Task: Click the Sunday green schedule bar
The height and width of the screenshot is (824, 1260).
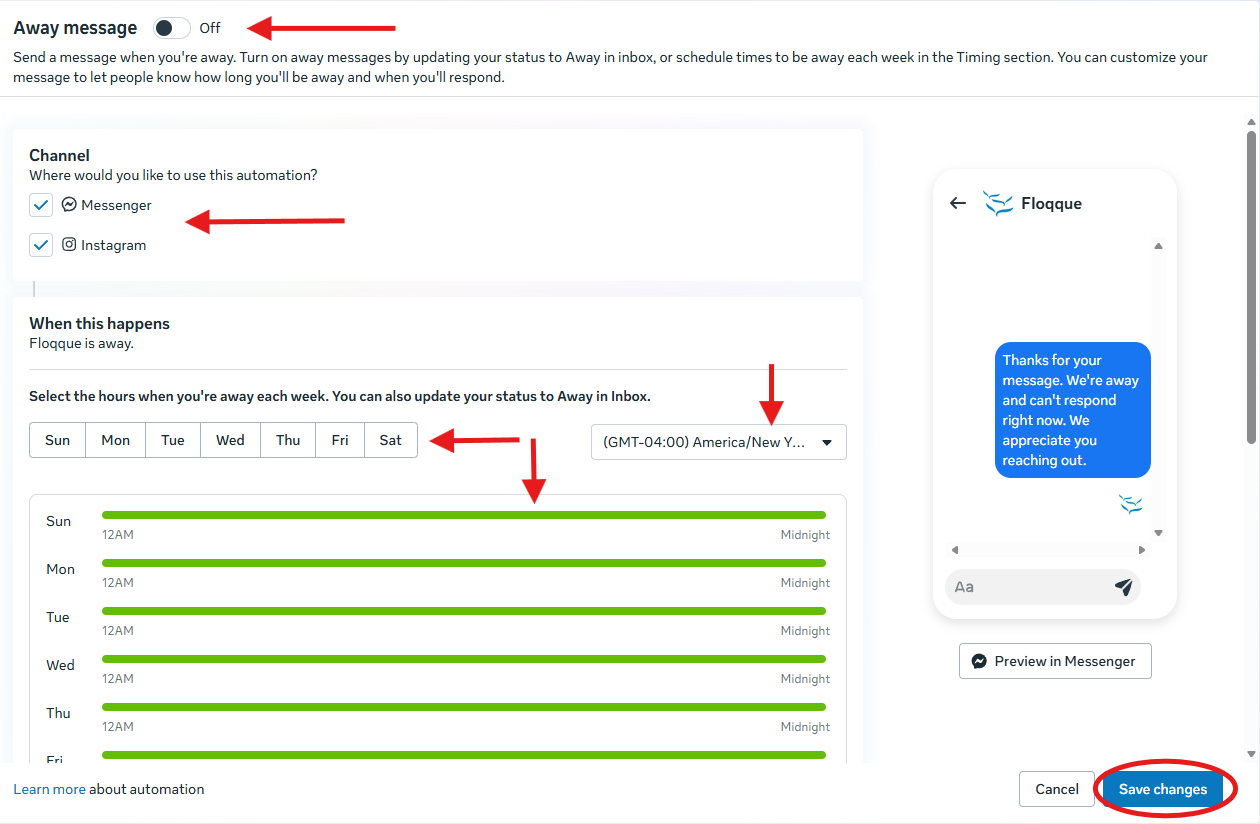Action: click(x=464, y=515)
